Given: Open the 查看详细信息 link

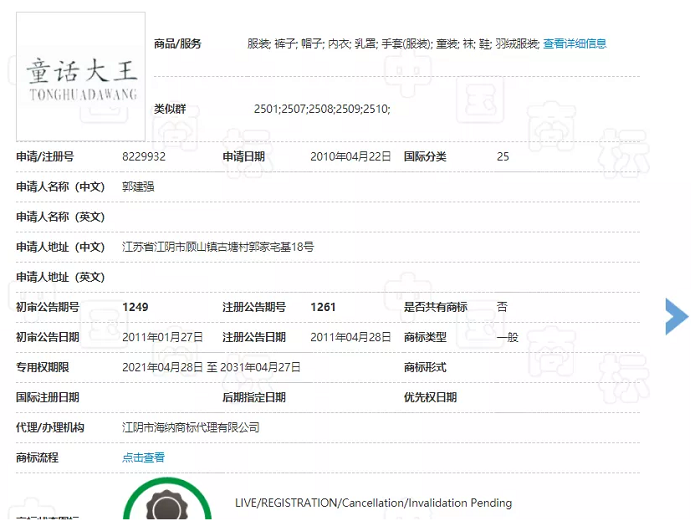Looking at the screenshot, I should tap(575, 44).
